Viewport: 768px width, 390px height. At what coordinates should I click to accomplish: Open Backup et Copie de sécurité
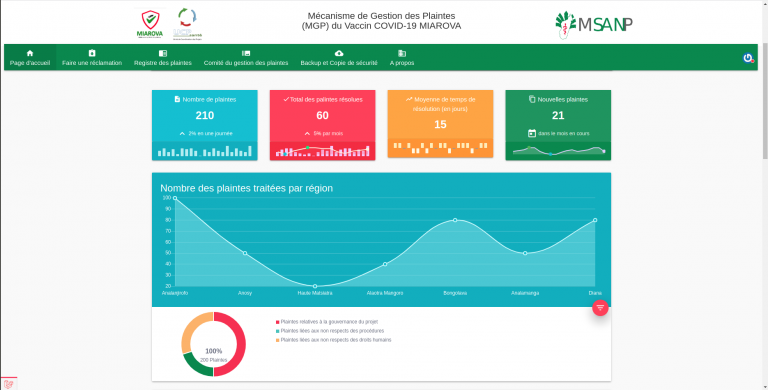(x=339, y=57)
